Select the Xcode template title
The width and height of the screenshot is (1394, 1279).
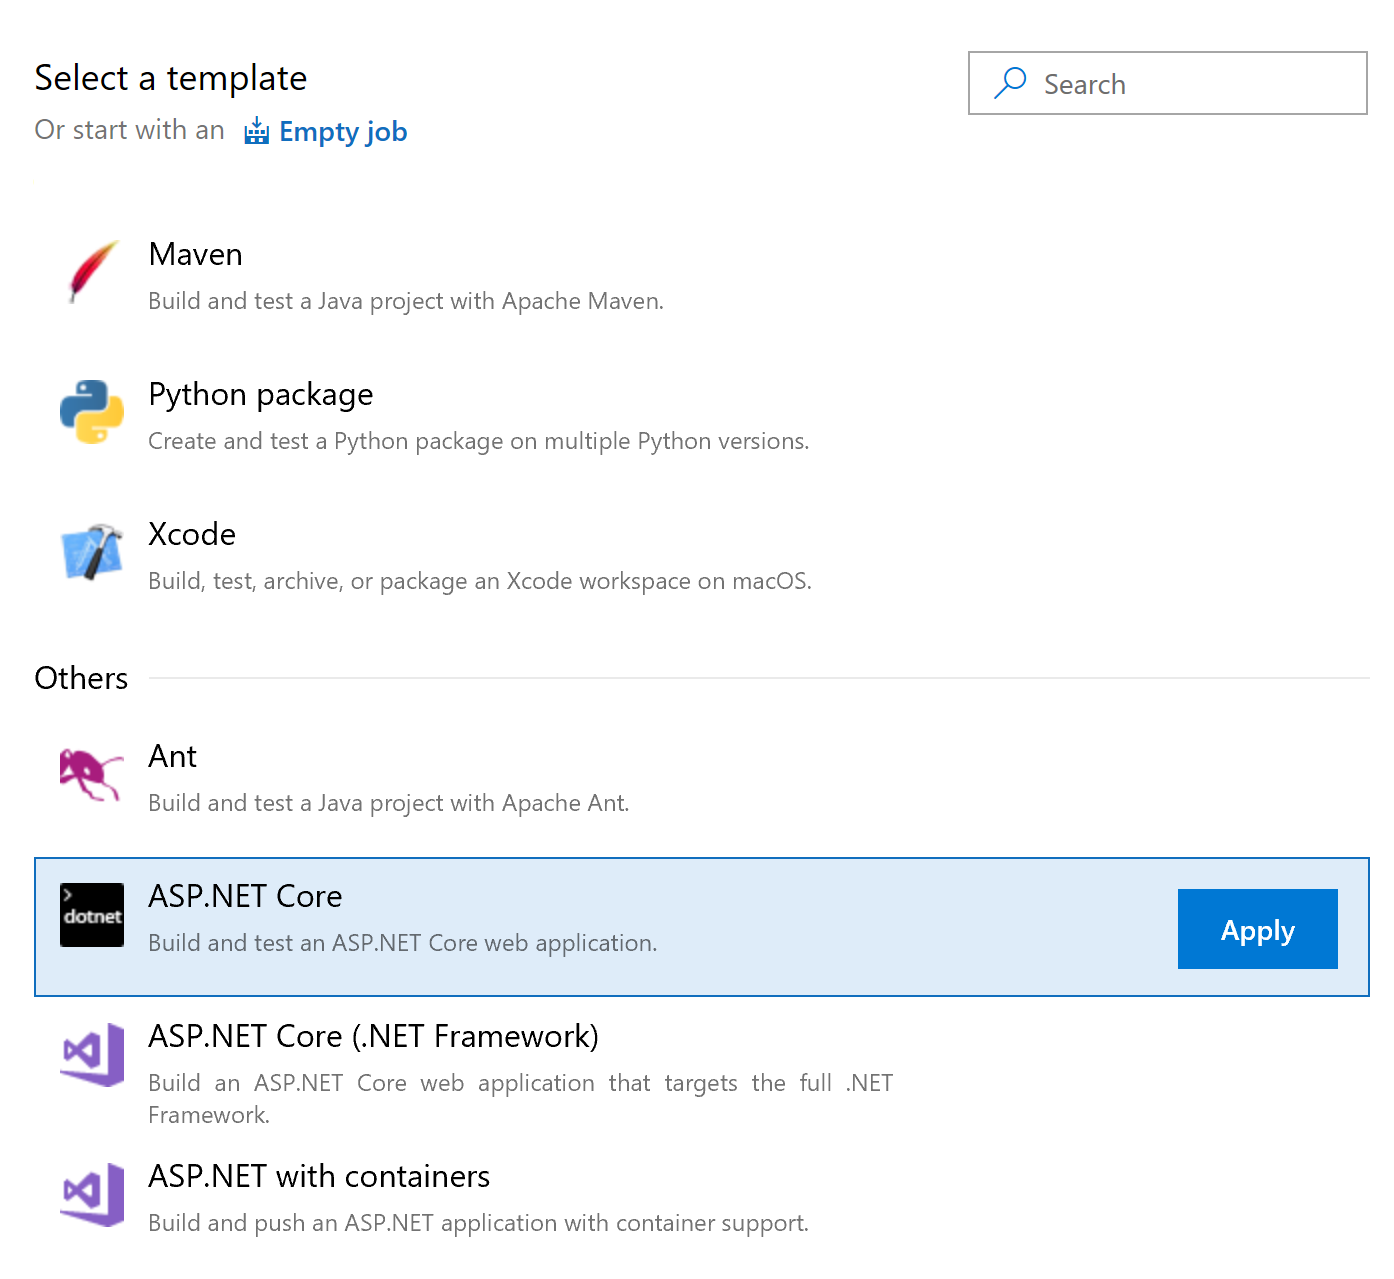tap(192, 534)
